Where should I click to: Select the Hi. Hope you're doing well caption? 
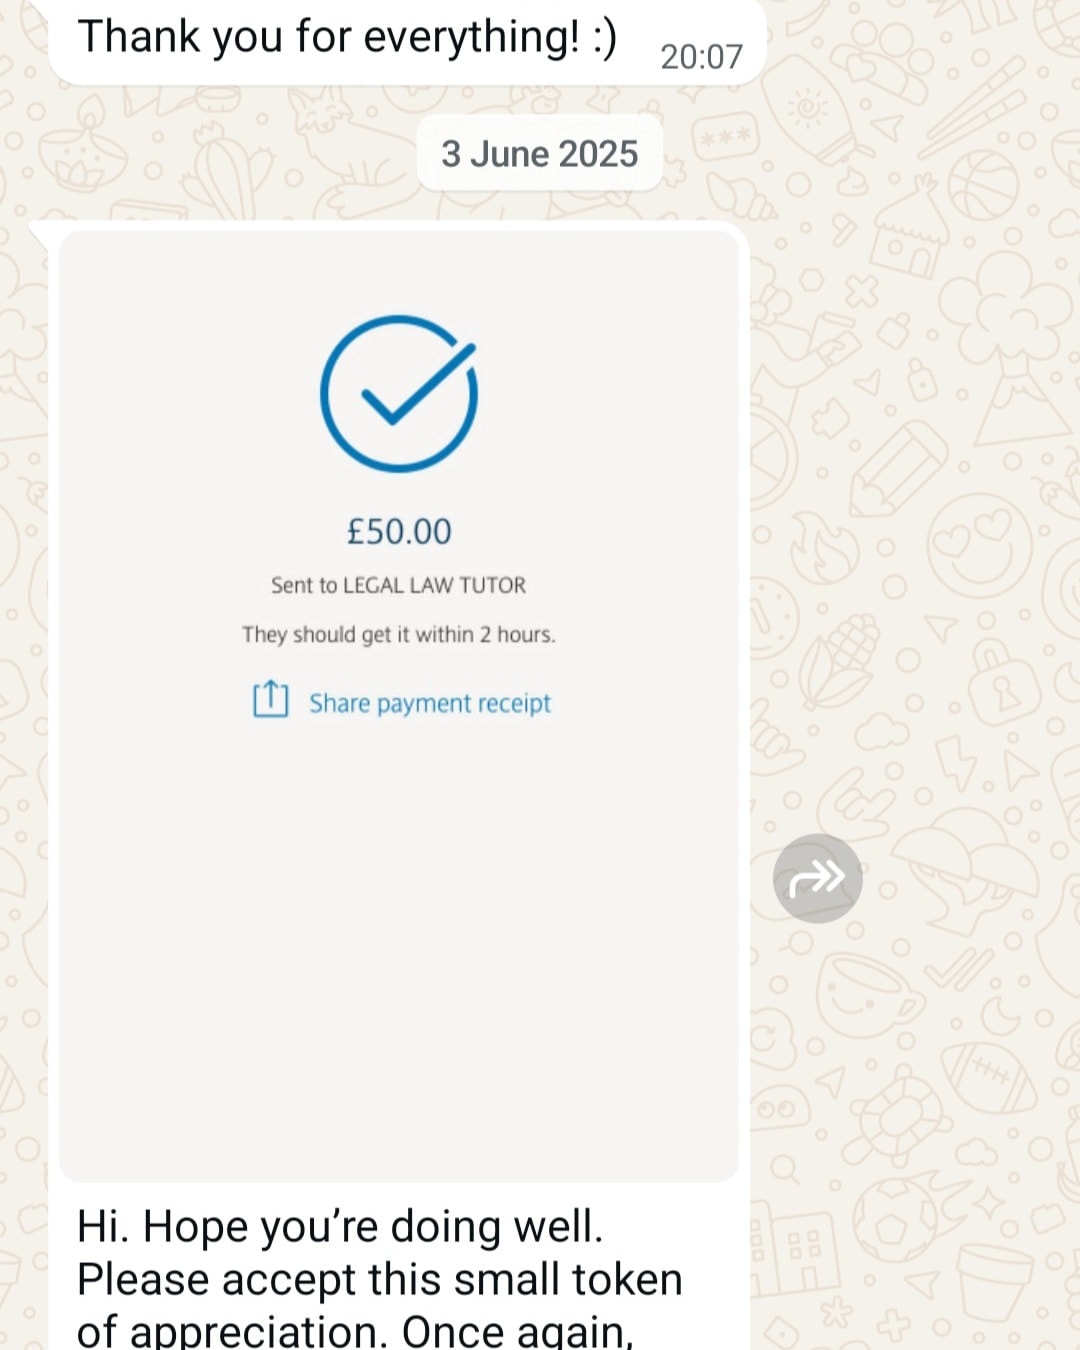(340, 1226)
